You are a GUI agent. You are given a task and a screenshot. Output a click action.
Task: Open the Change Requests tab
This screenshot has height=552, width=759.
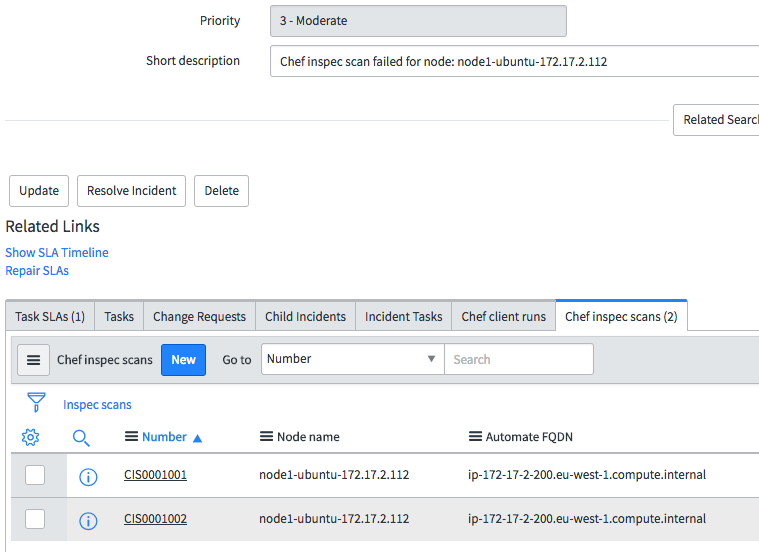[x=199, y=316]
